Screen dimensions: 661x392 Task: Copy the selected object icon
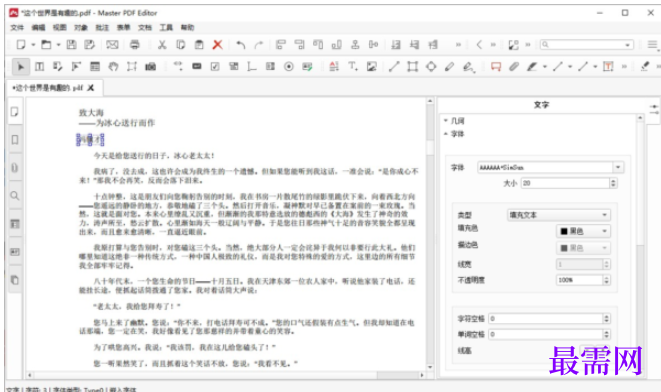point(181,45)
